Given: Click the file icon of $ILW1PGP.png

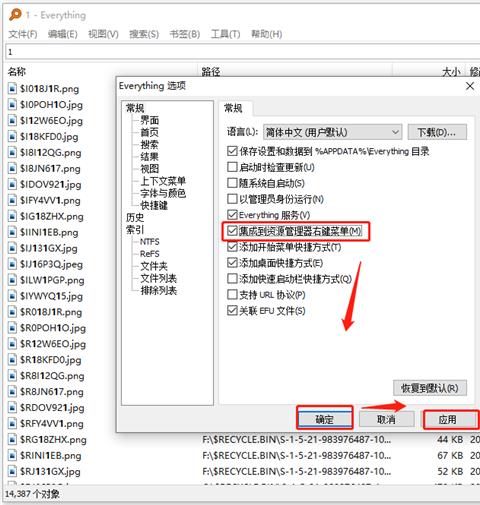Looking at the screenshot, I should click(x=12, y=280).
